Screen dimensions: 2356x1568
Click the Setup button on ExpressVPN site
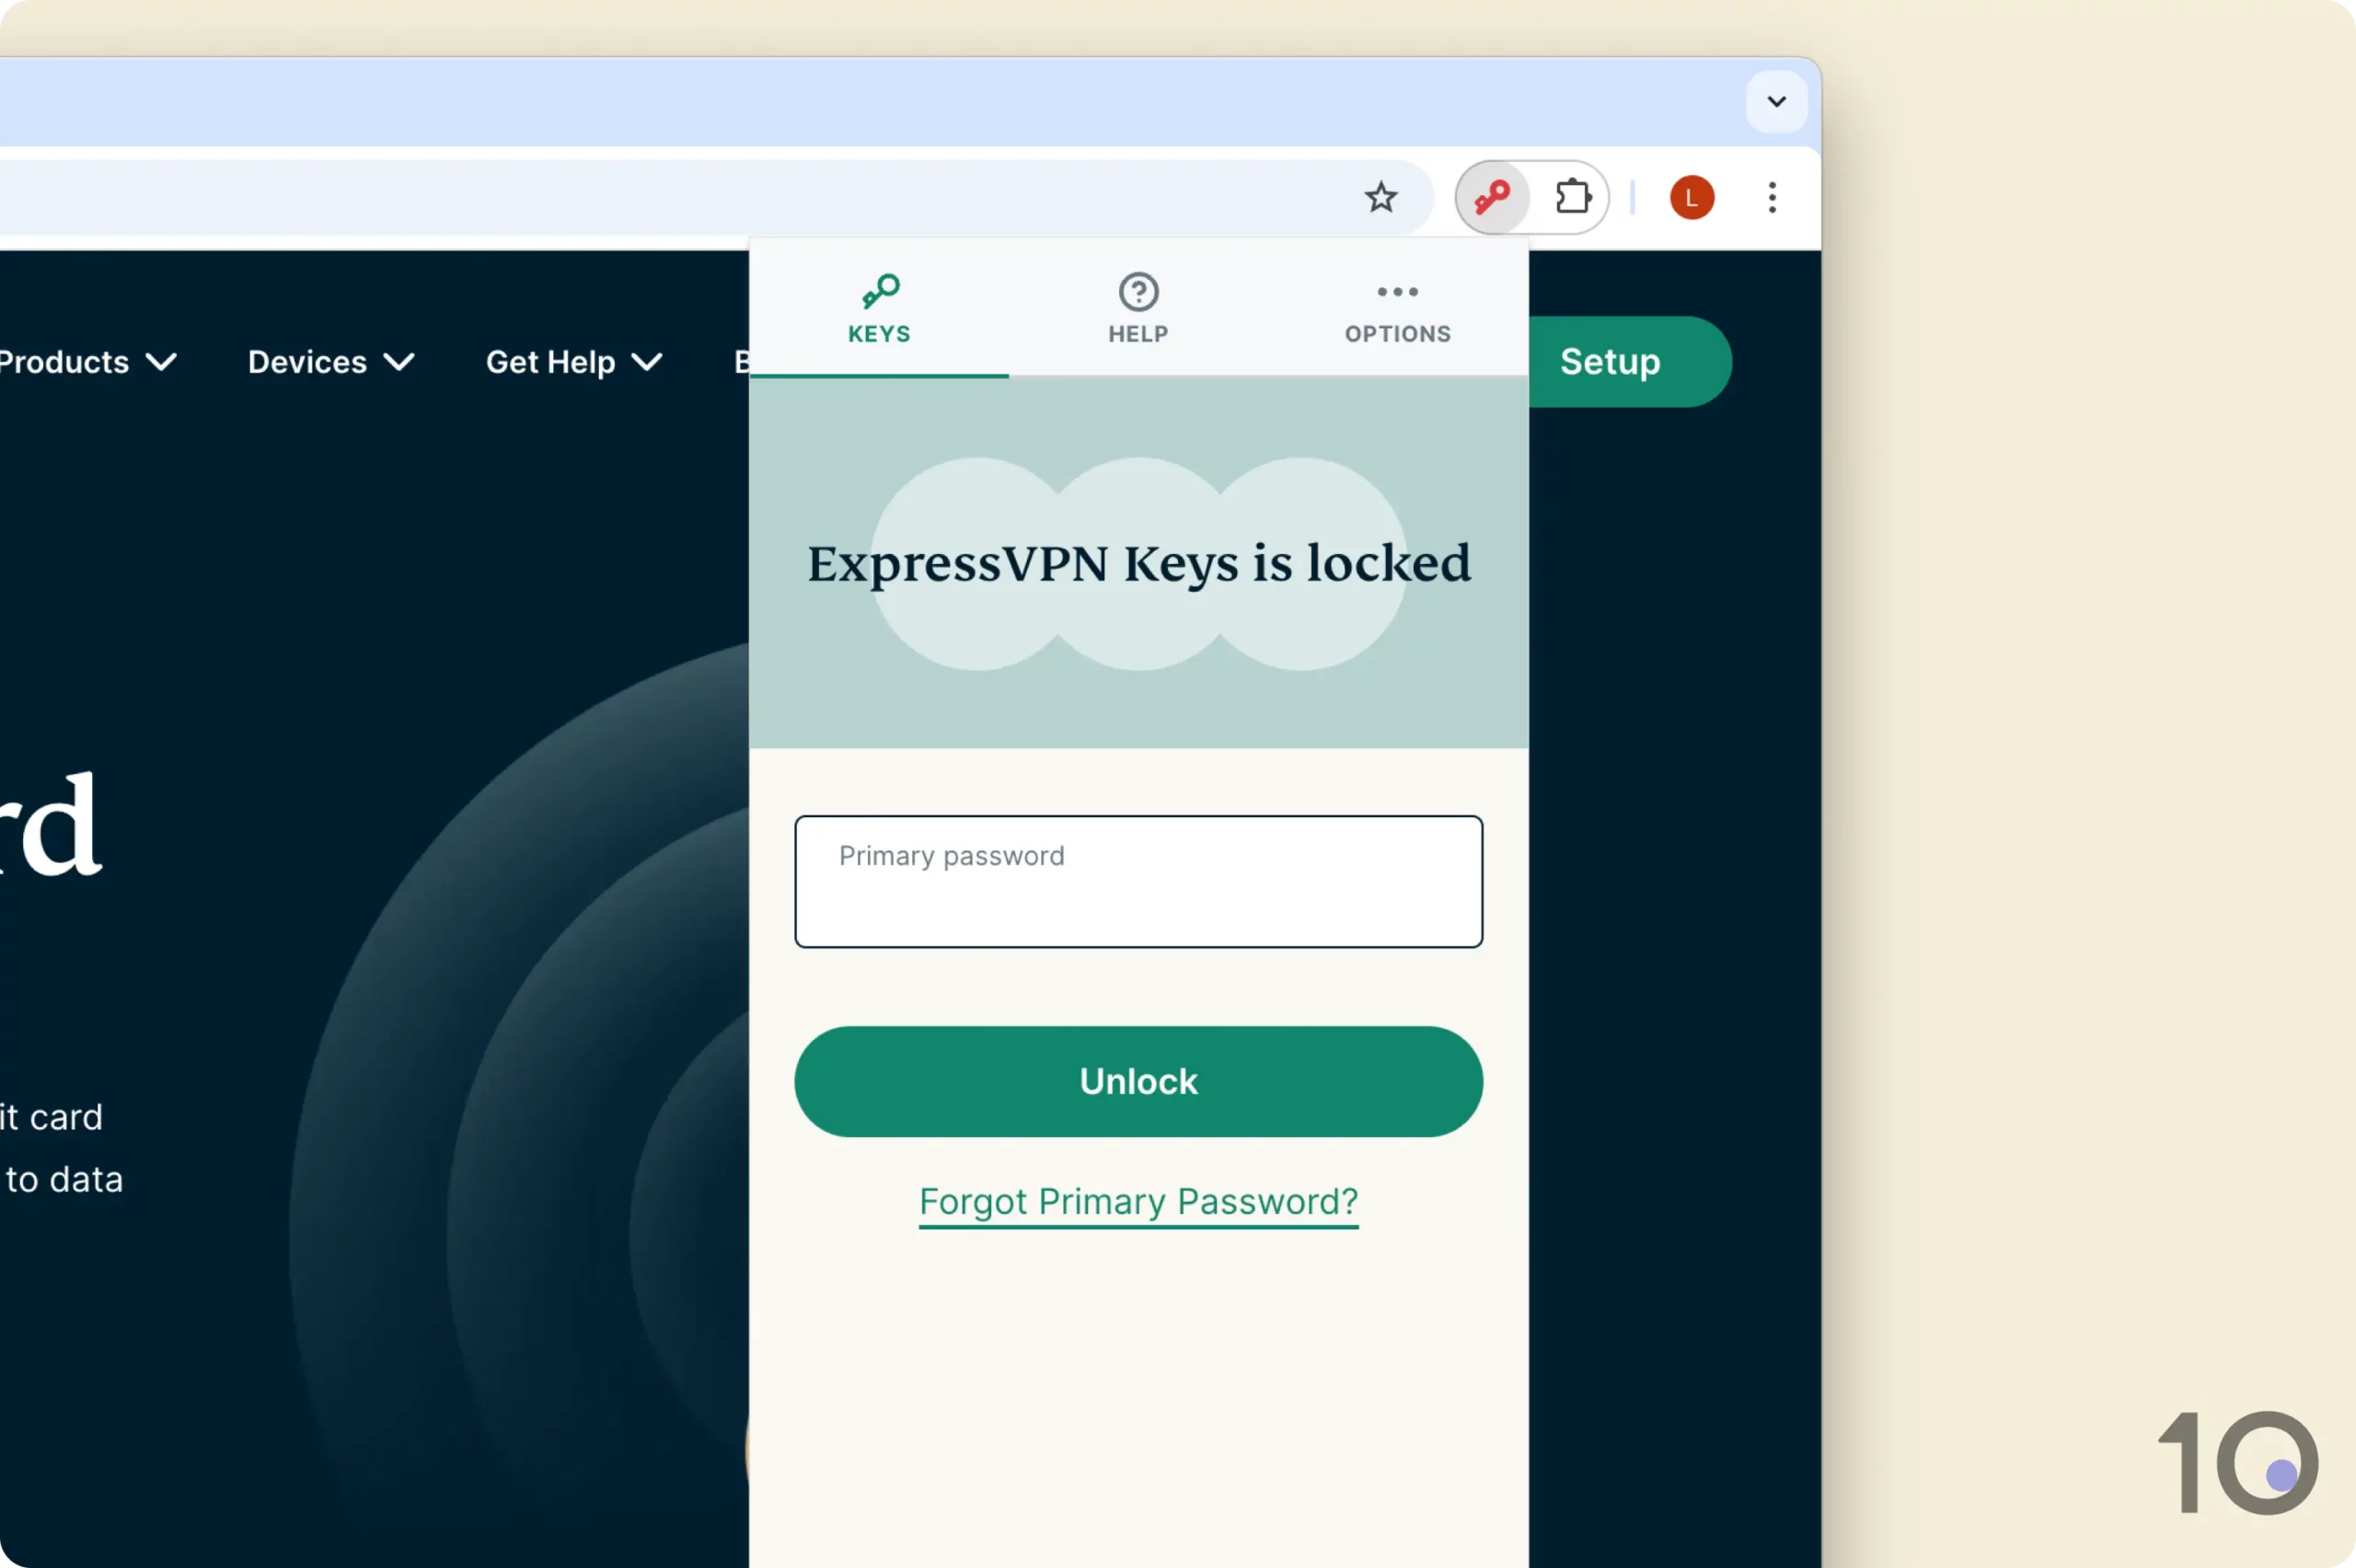pos(1609,363)
